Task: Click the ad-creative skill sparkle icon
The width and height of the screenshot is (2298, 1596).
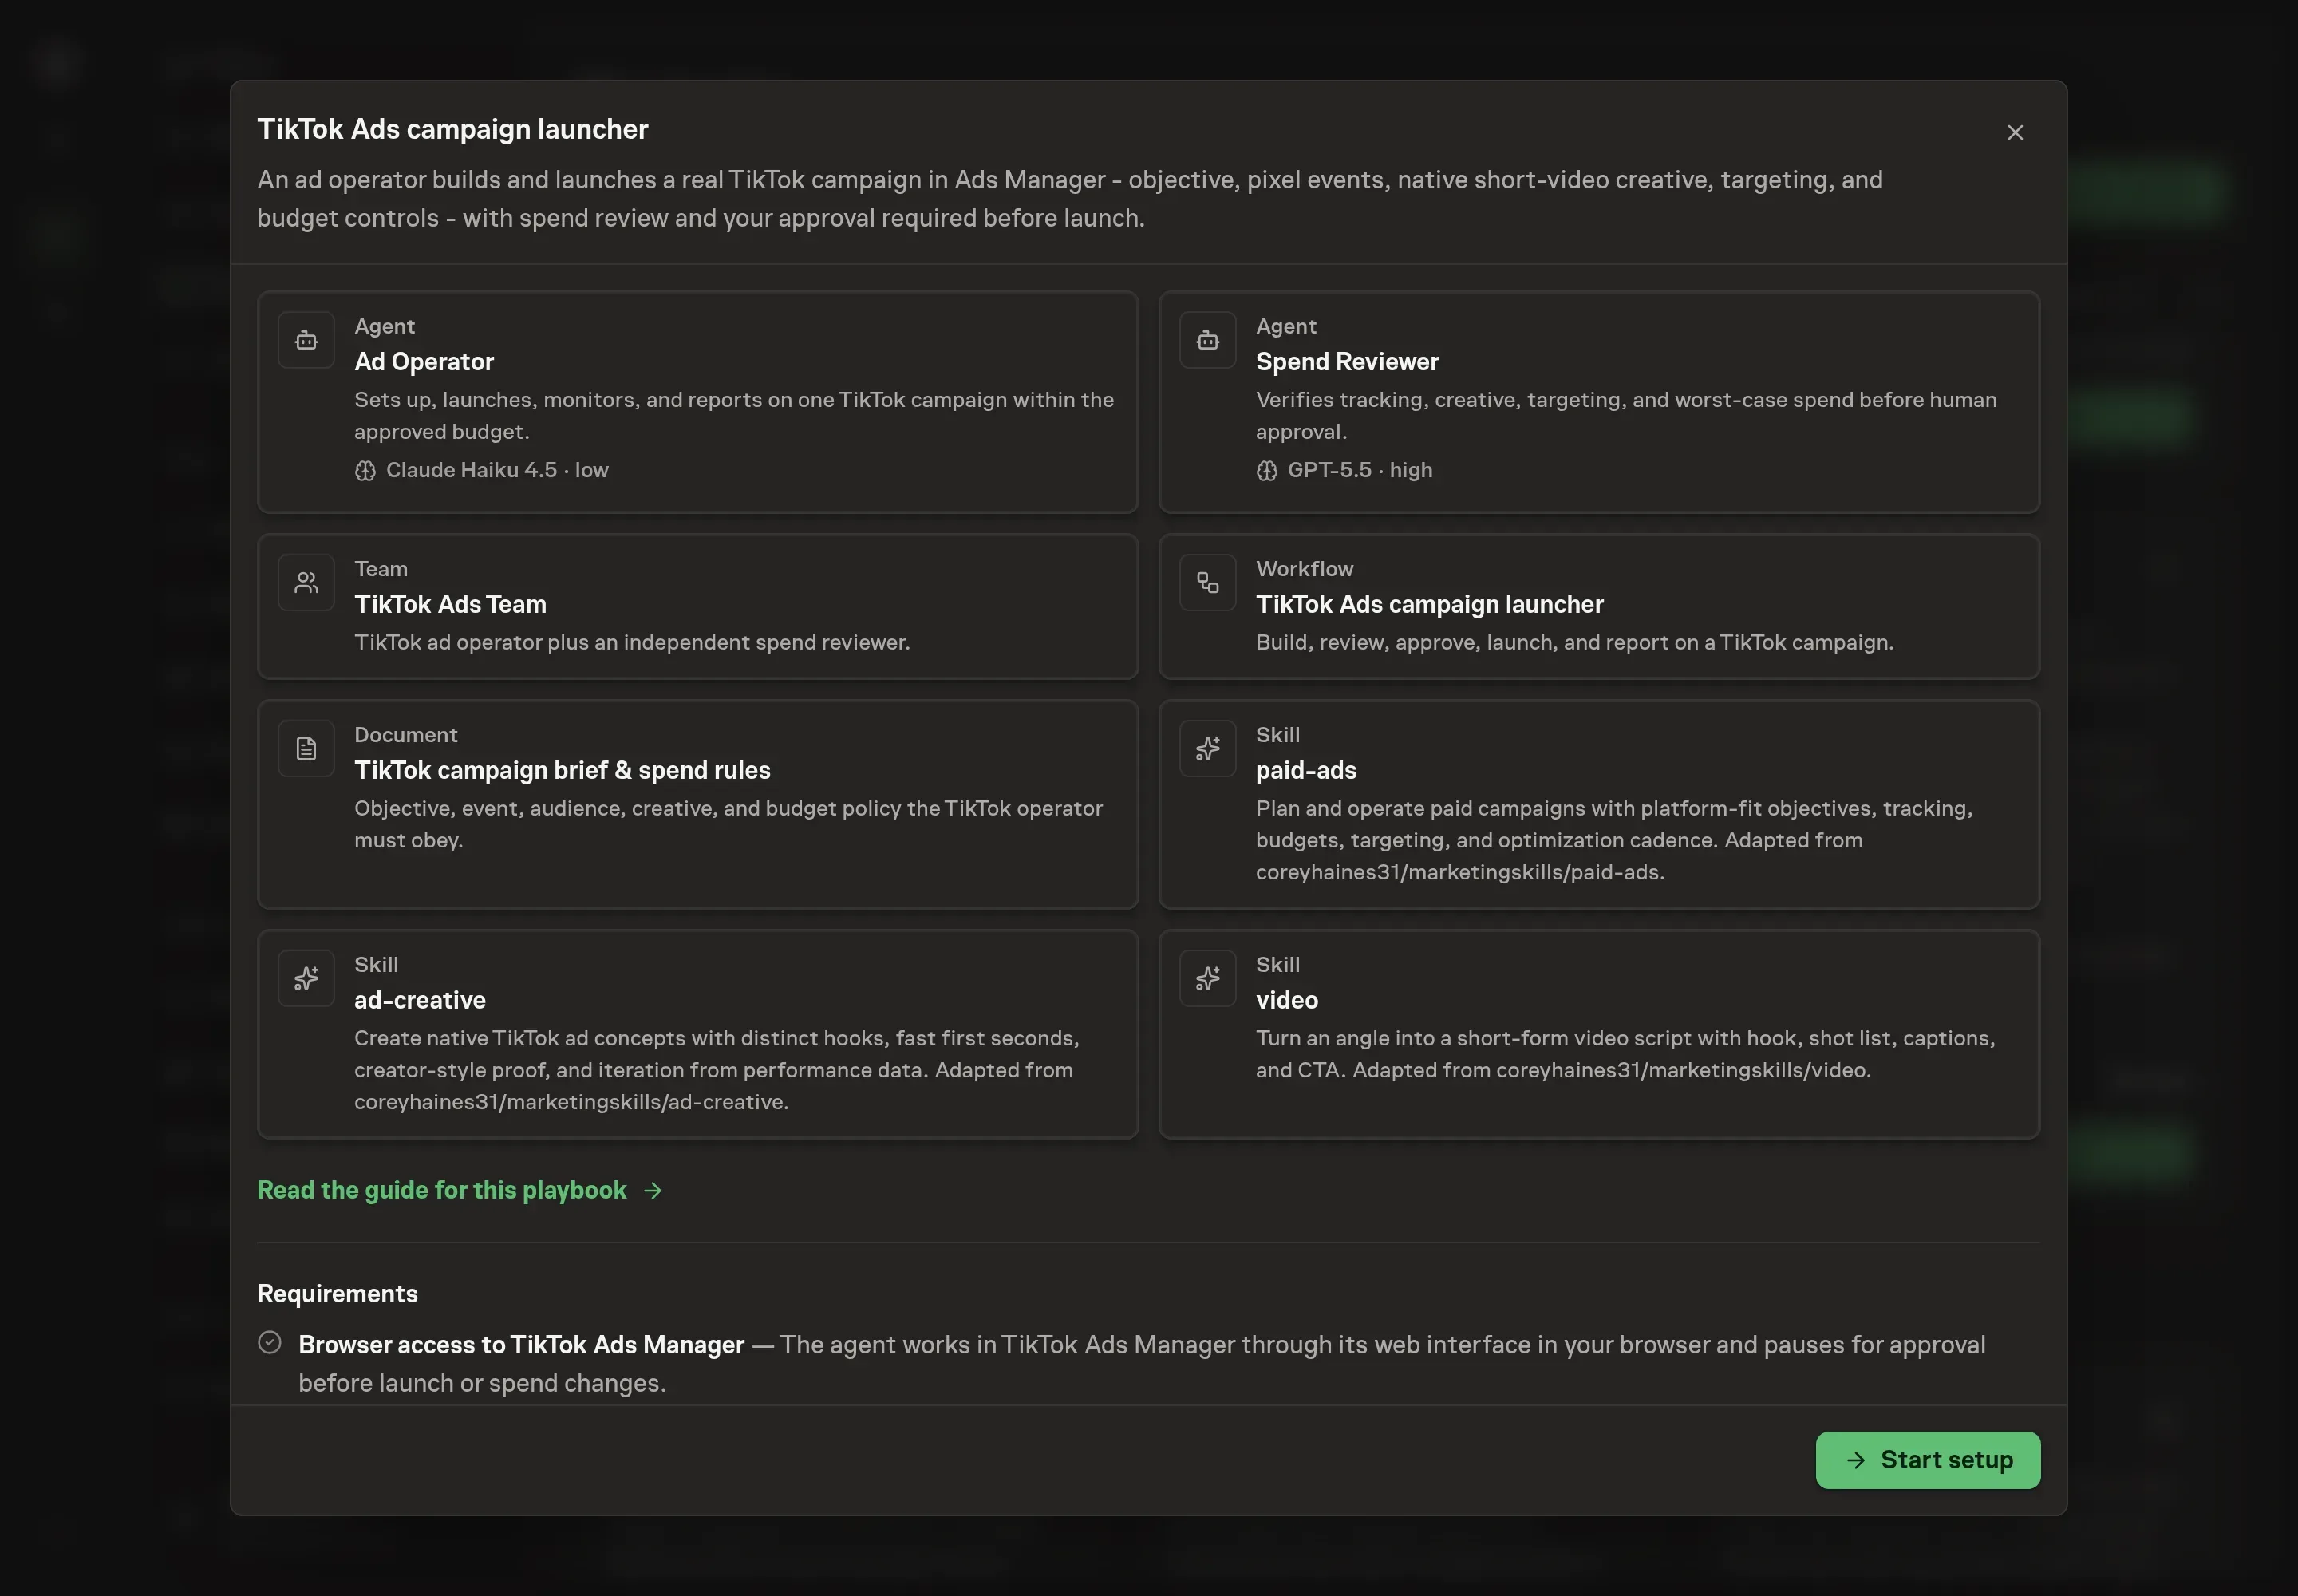Action: 306,979
